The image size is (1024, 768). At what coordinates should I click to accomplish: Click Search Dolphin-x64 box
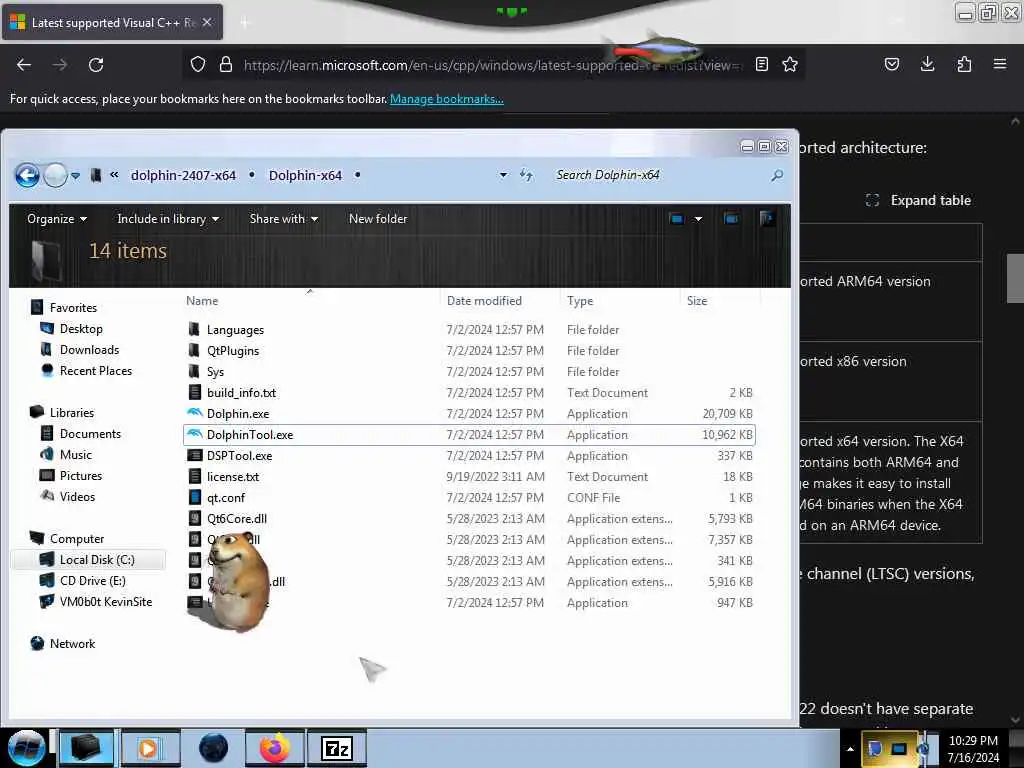tap(660, 175)
